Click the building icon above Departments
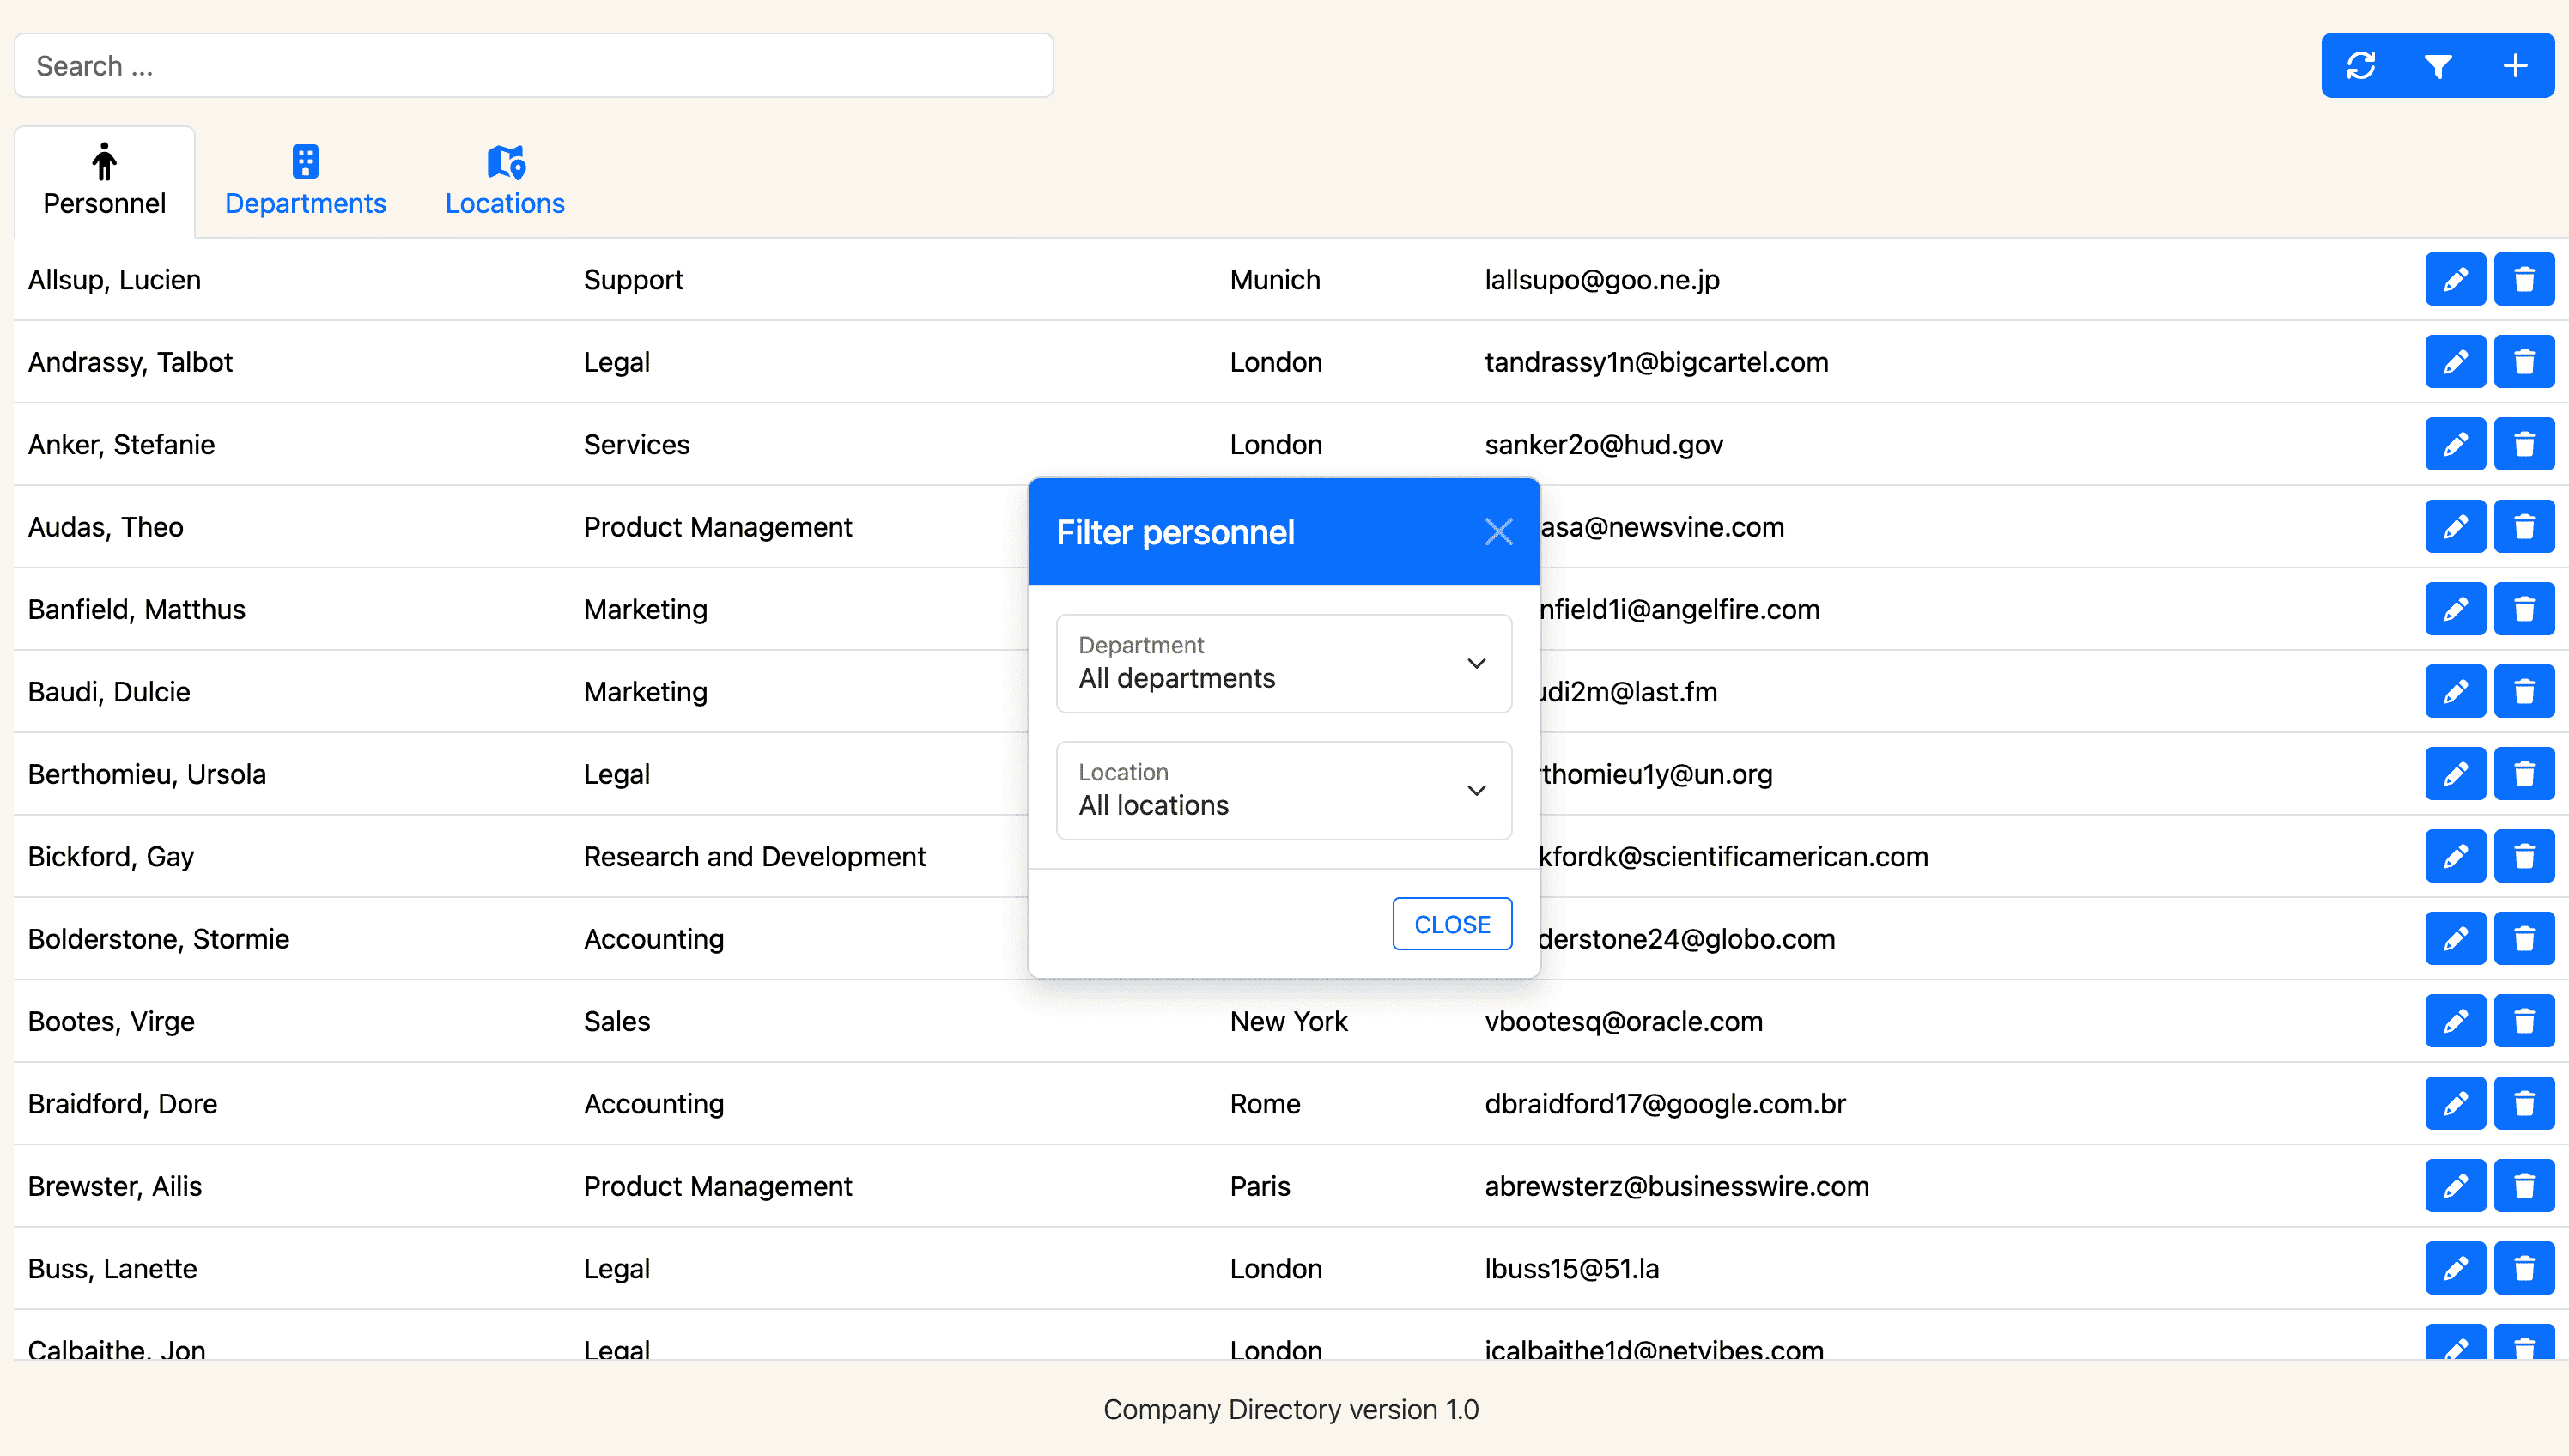 [x=305, y=160]
